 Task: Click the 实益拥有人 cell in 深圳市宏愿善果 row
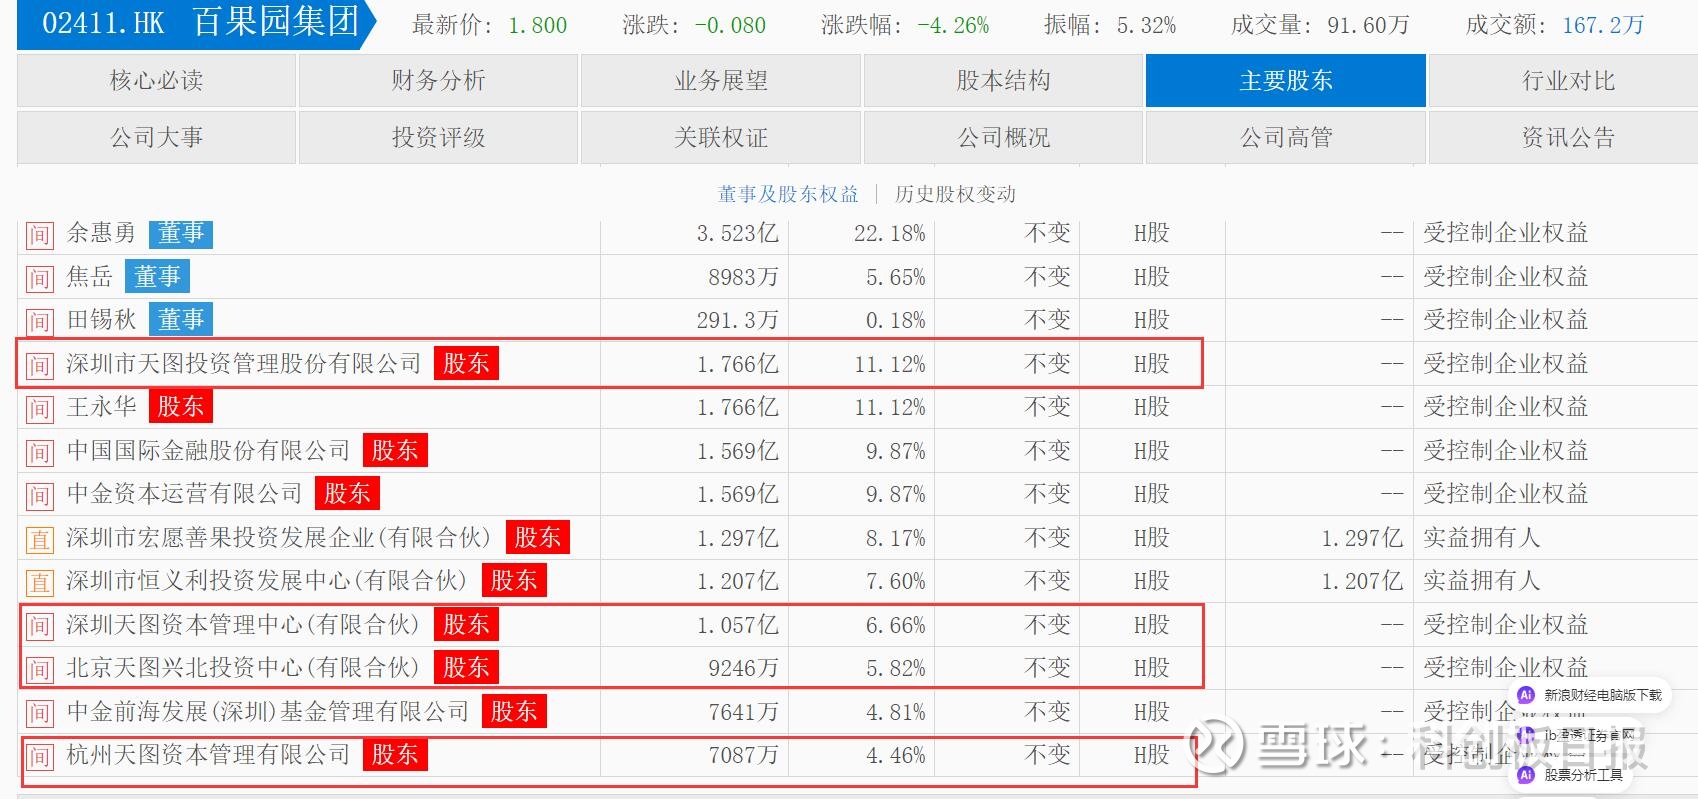1482,538
